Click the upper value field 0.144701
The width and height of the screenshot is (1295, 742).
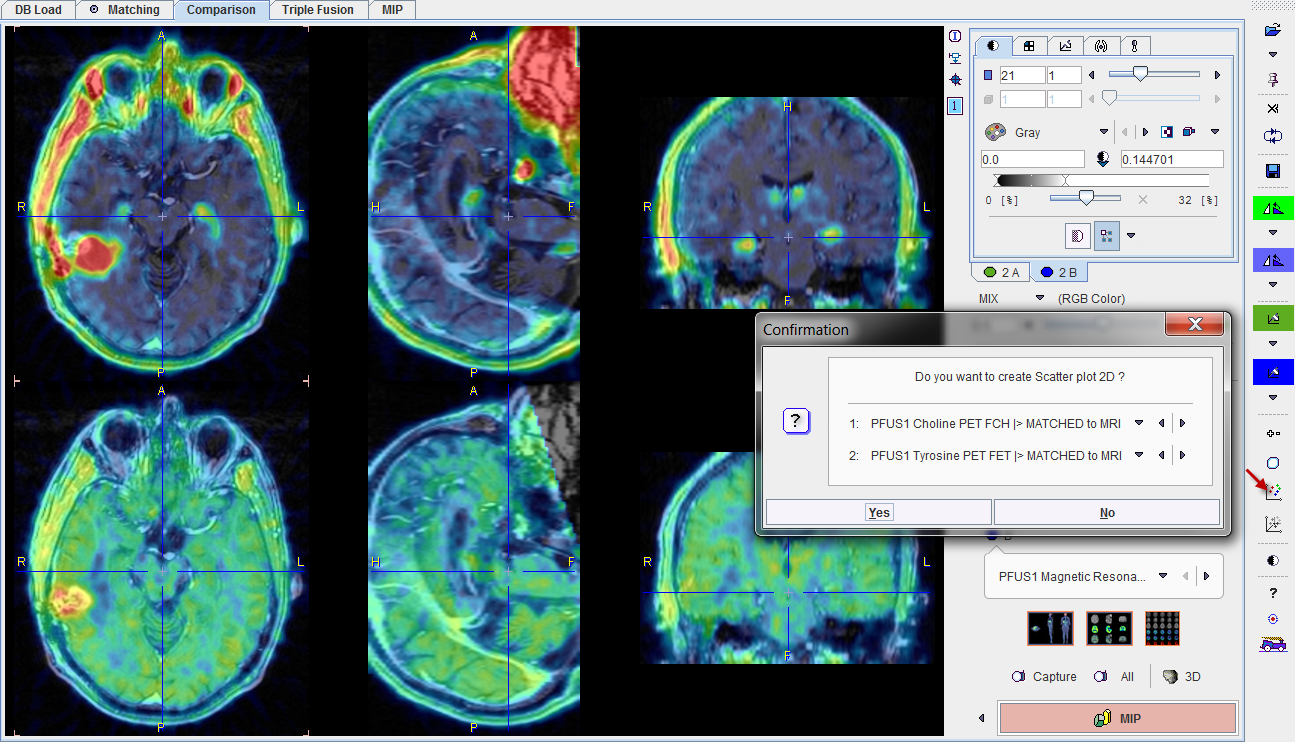[1172, 159]
